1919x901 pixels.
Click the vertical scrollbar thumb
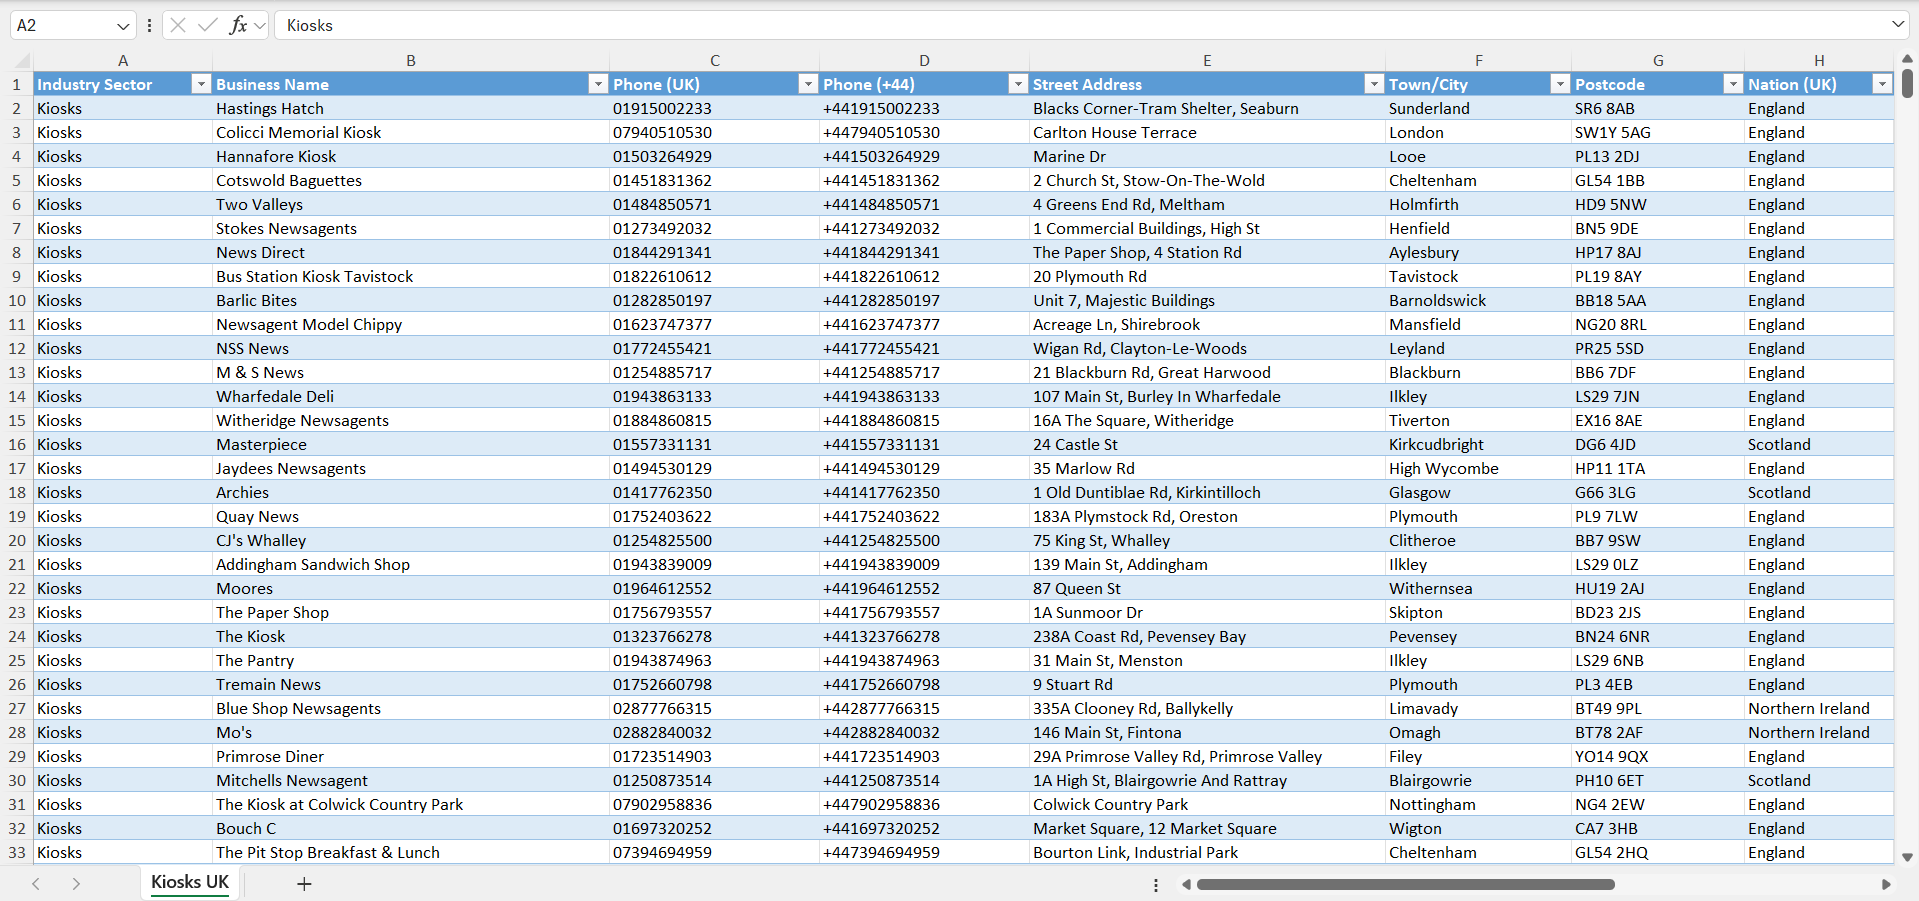[x=1907, y=83]
